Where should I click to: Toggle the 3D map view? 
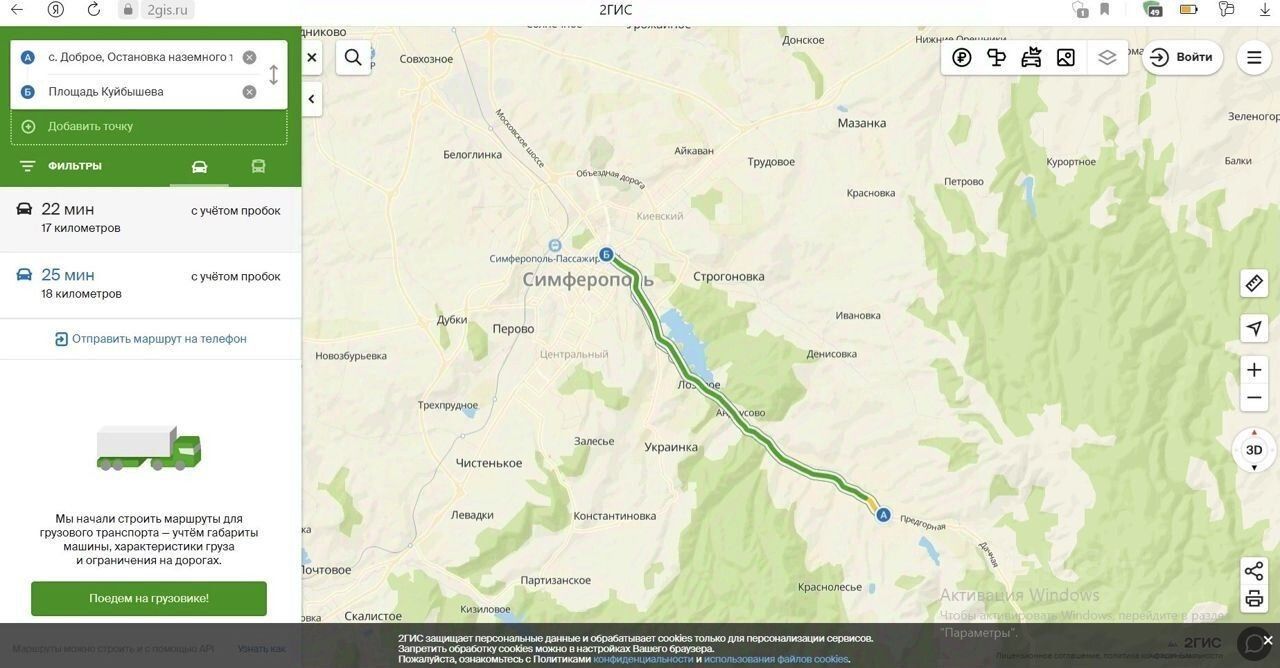pyautogui.click(x=1254, y=450)
